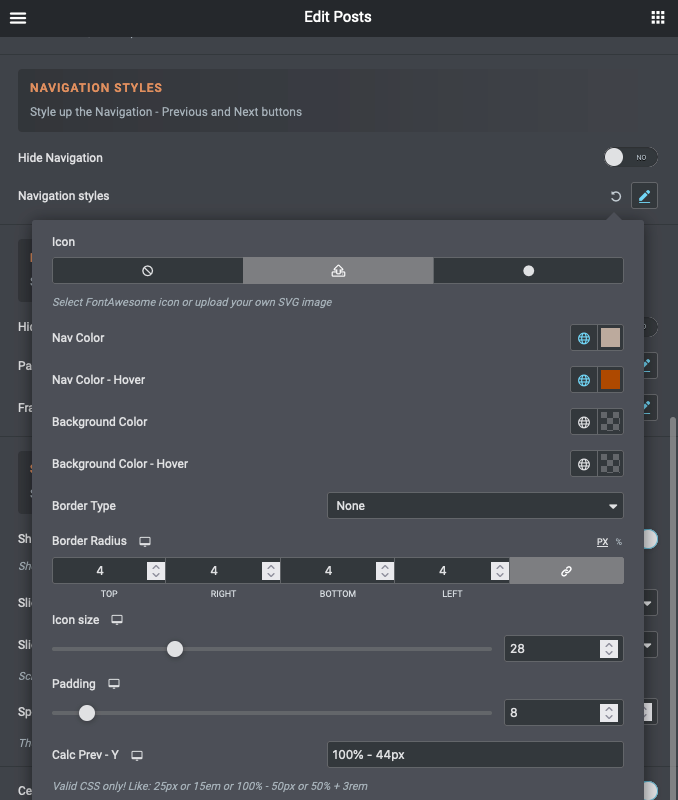
Task: Select the circle icon library option
Action: tap(528, 271)
